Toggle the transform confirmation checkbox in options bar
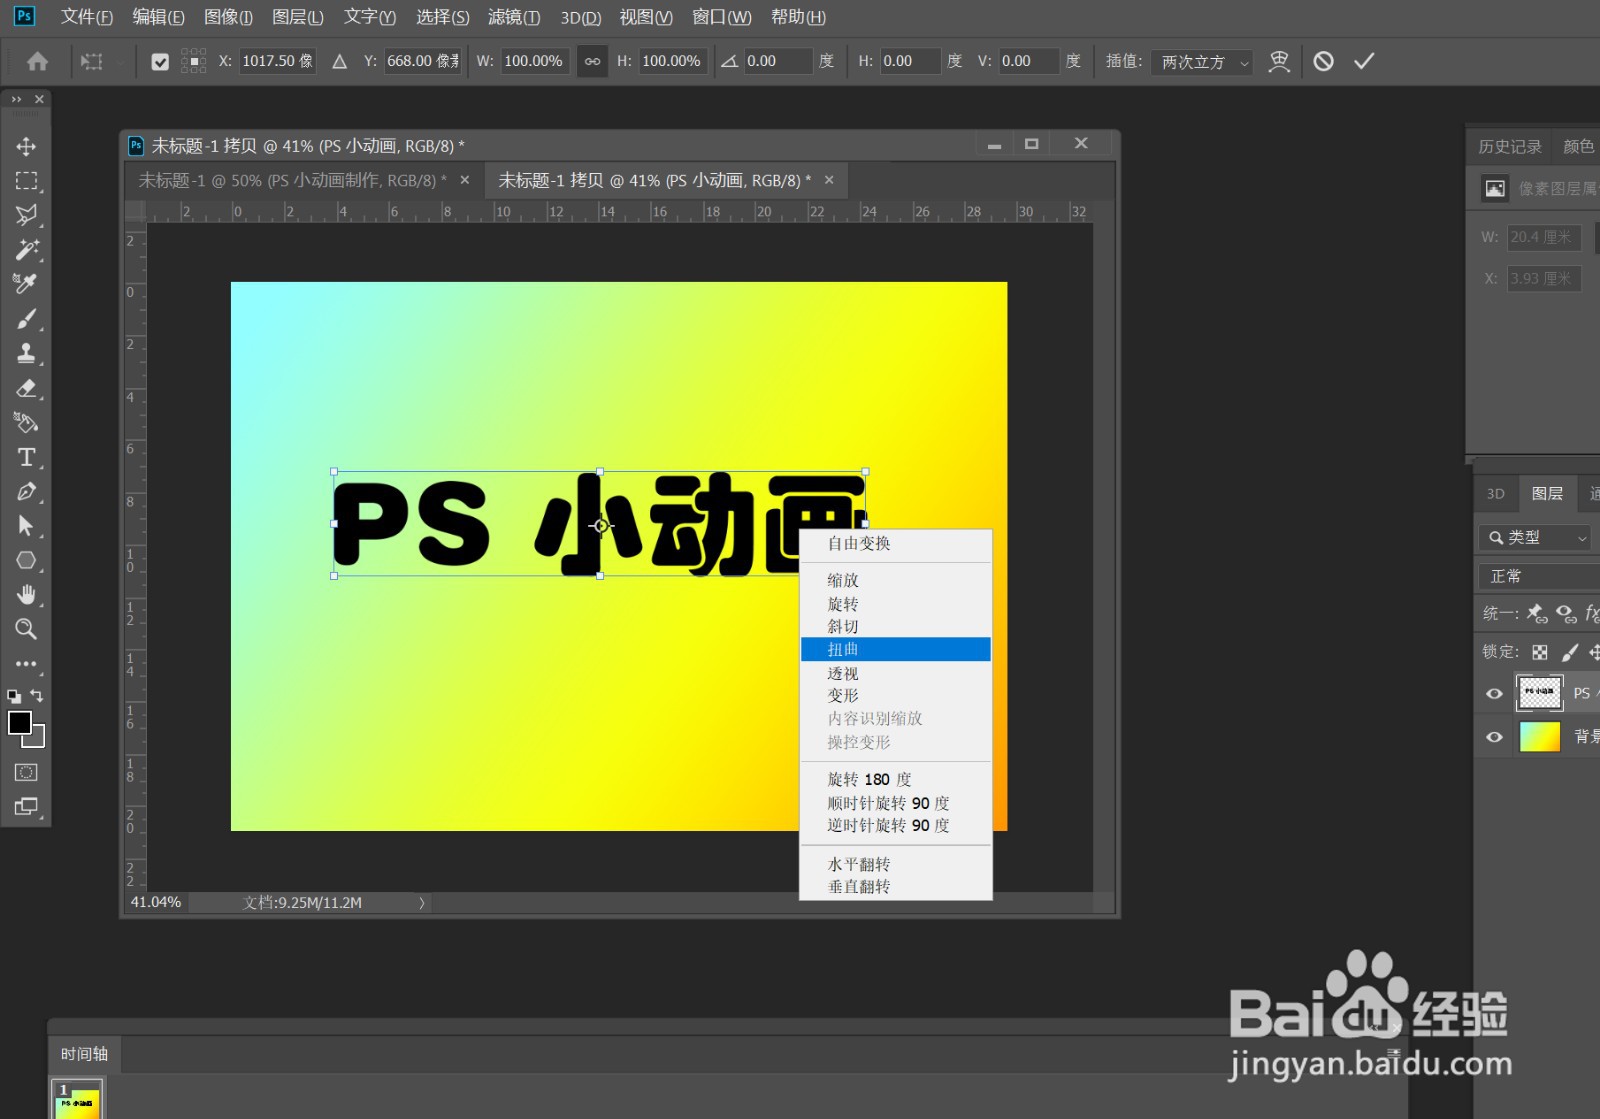 pos(159,61)
